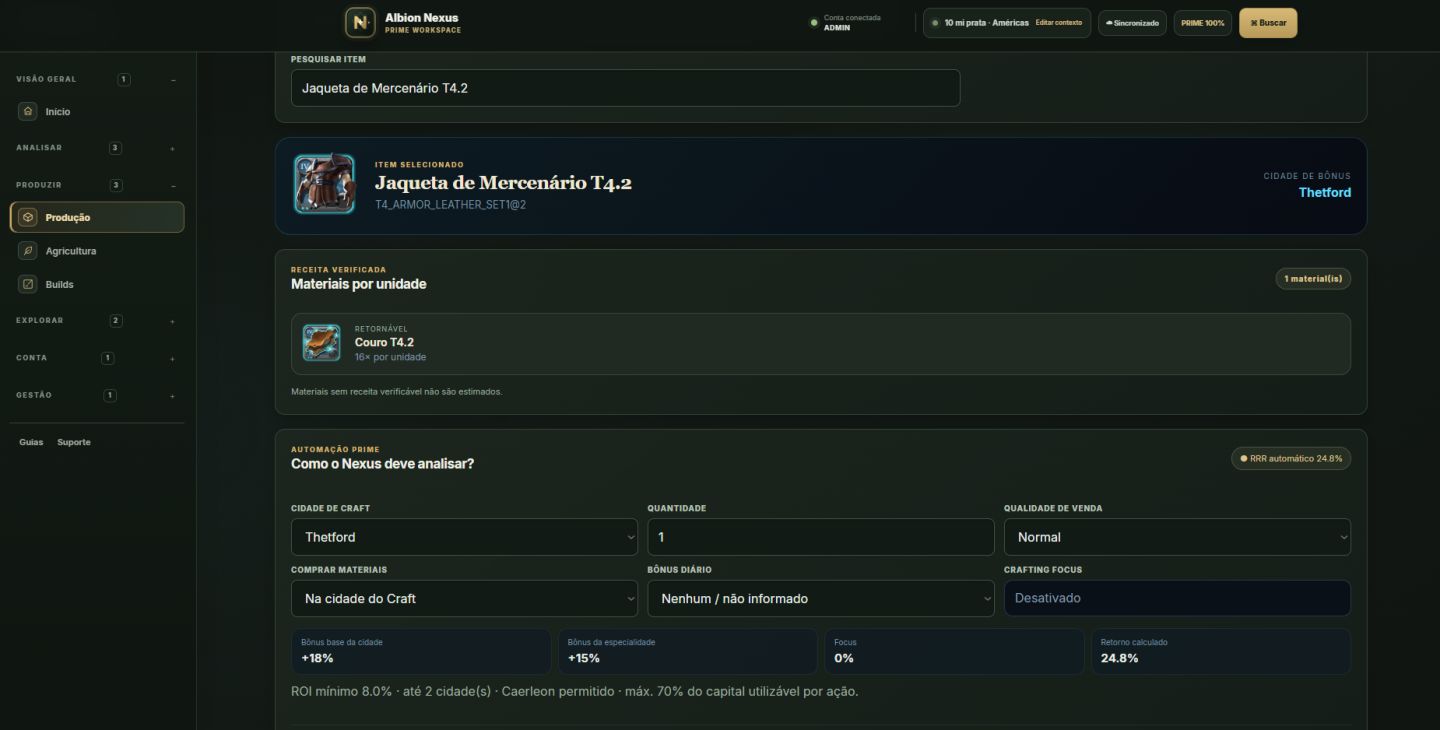1440x730 pixels.
Task: Click T4_ARMOR_LEATHER_SET1@2 item ID text
Action: (x=450, y=204)
